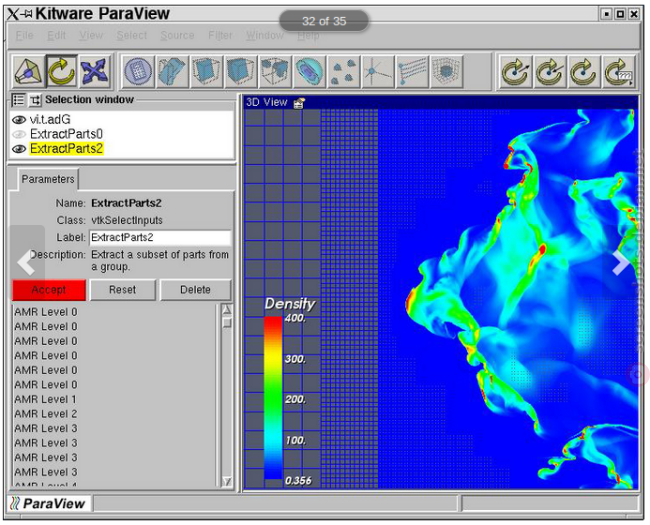Viewport: 650px width, 525px height.
Task: Click the 0.356 minimum scale value
Action: tap(298, 481)
